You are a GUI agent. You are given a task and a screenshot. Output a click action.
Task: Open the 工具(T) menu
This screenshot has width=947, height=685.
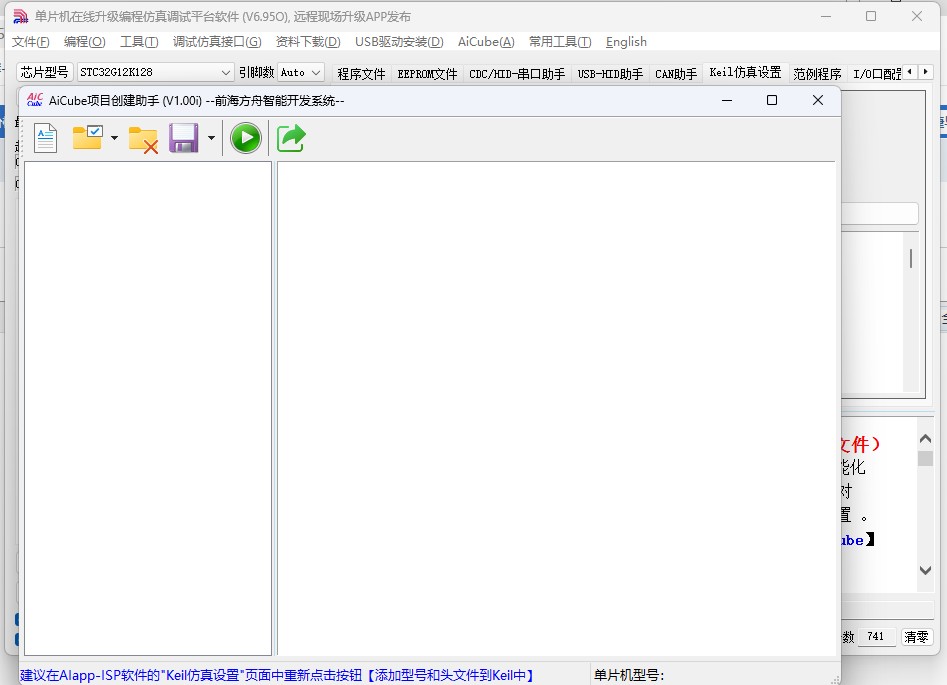click(139, 42)
